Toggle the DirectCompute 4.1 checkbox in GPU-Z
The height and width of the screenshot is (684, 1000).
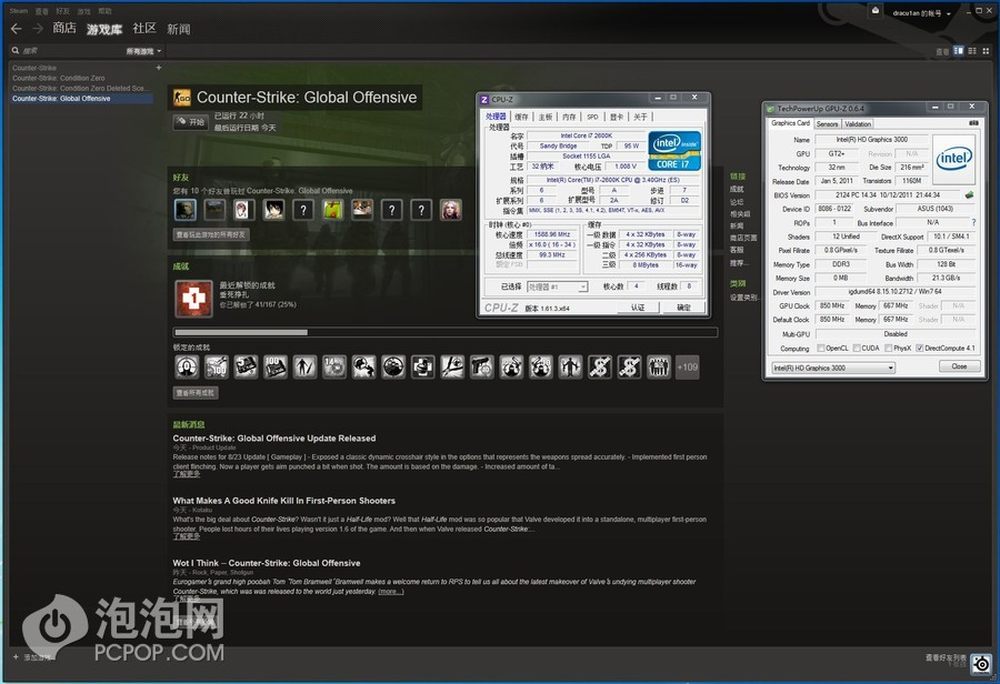(919, 348)
